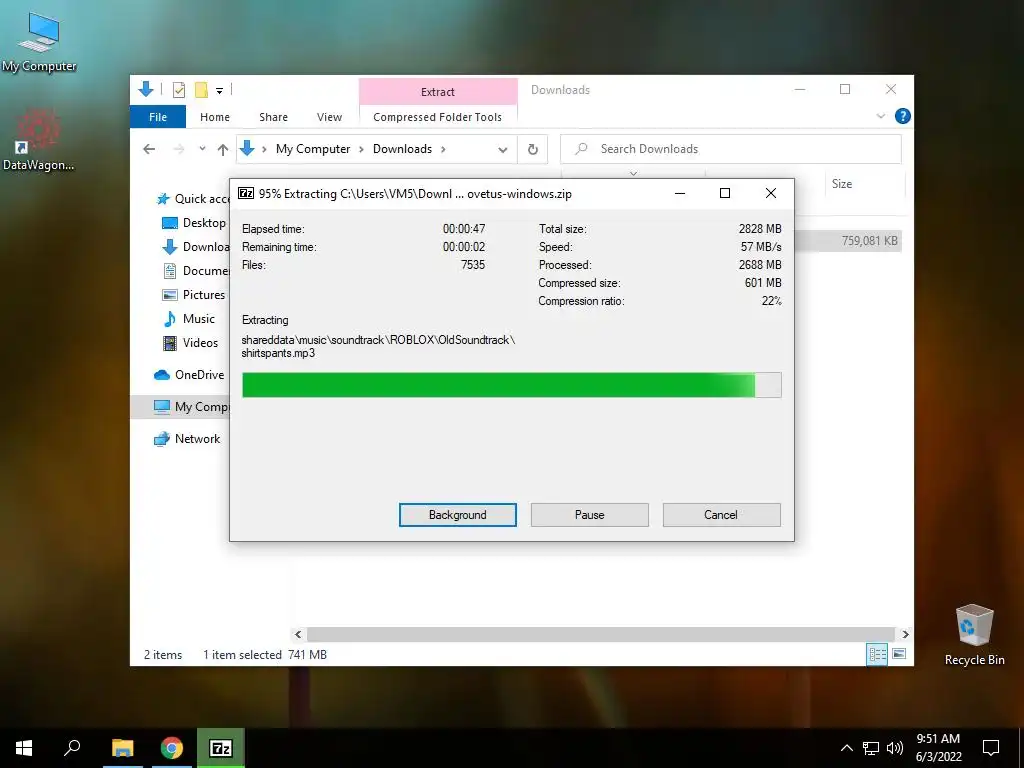This screenshot has width=1024, height=768.
Task: Go up one folder level
Action: click(223, 150)
